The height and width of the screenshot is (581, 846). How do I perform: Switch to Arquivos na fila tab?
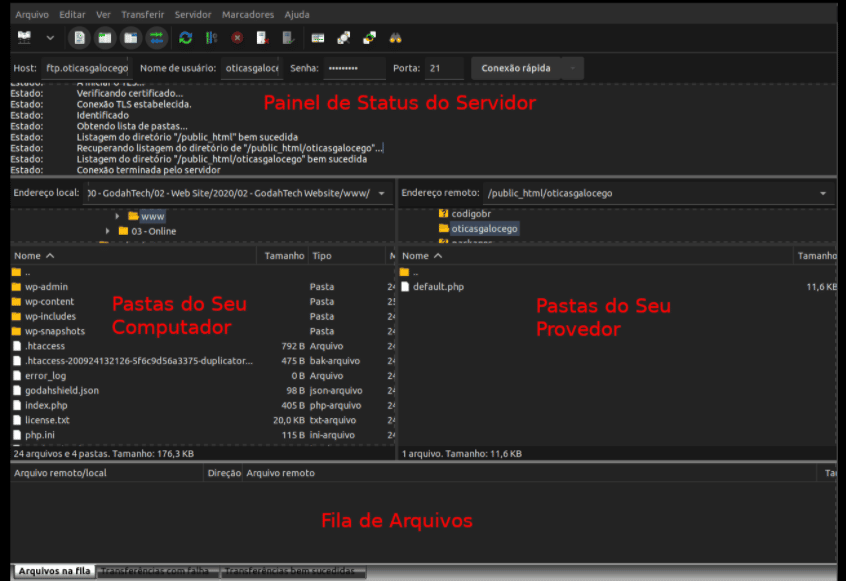click(54, 571)
